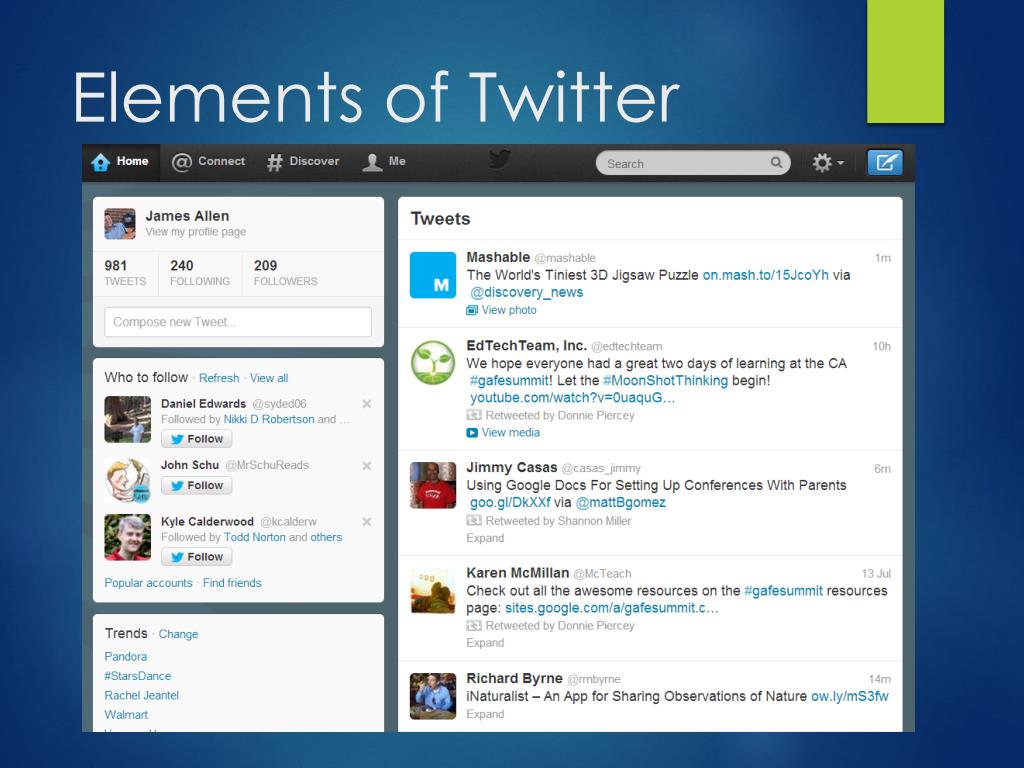Click the Jimmy Casas avatar

click(x=433, y=485)
